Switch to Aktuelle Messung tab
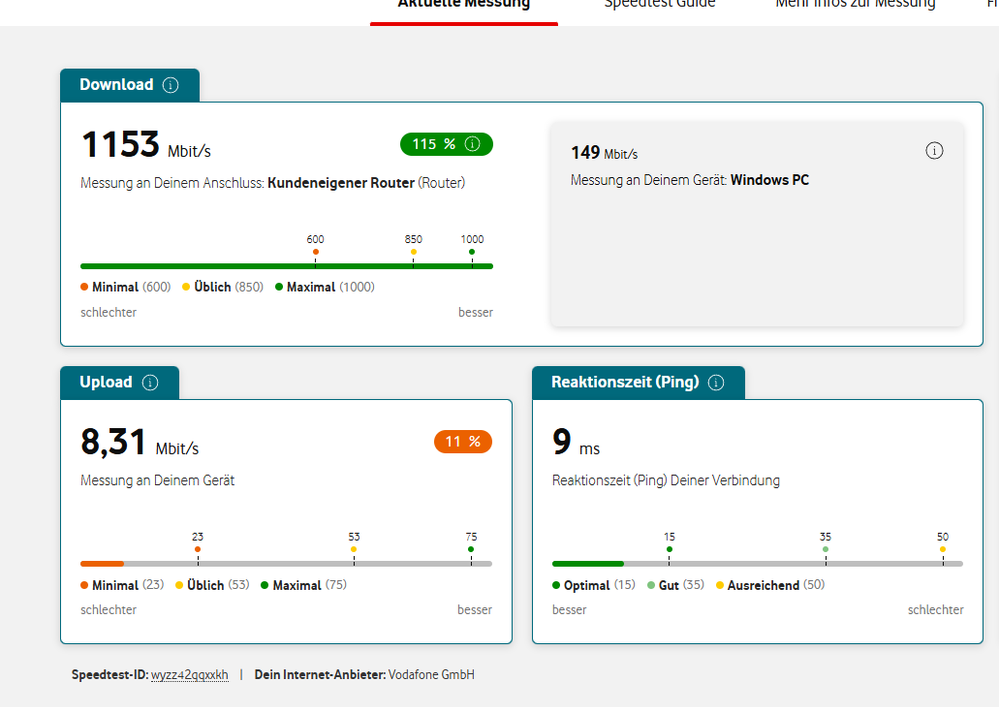999x707 pixels. pyautogui.click(x=464, y=5)
